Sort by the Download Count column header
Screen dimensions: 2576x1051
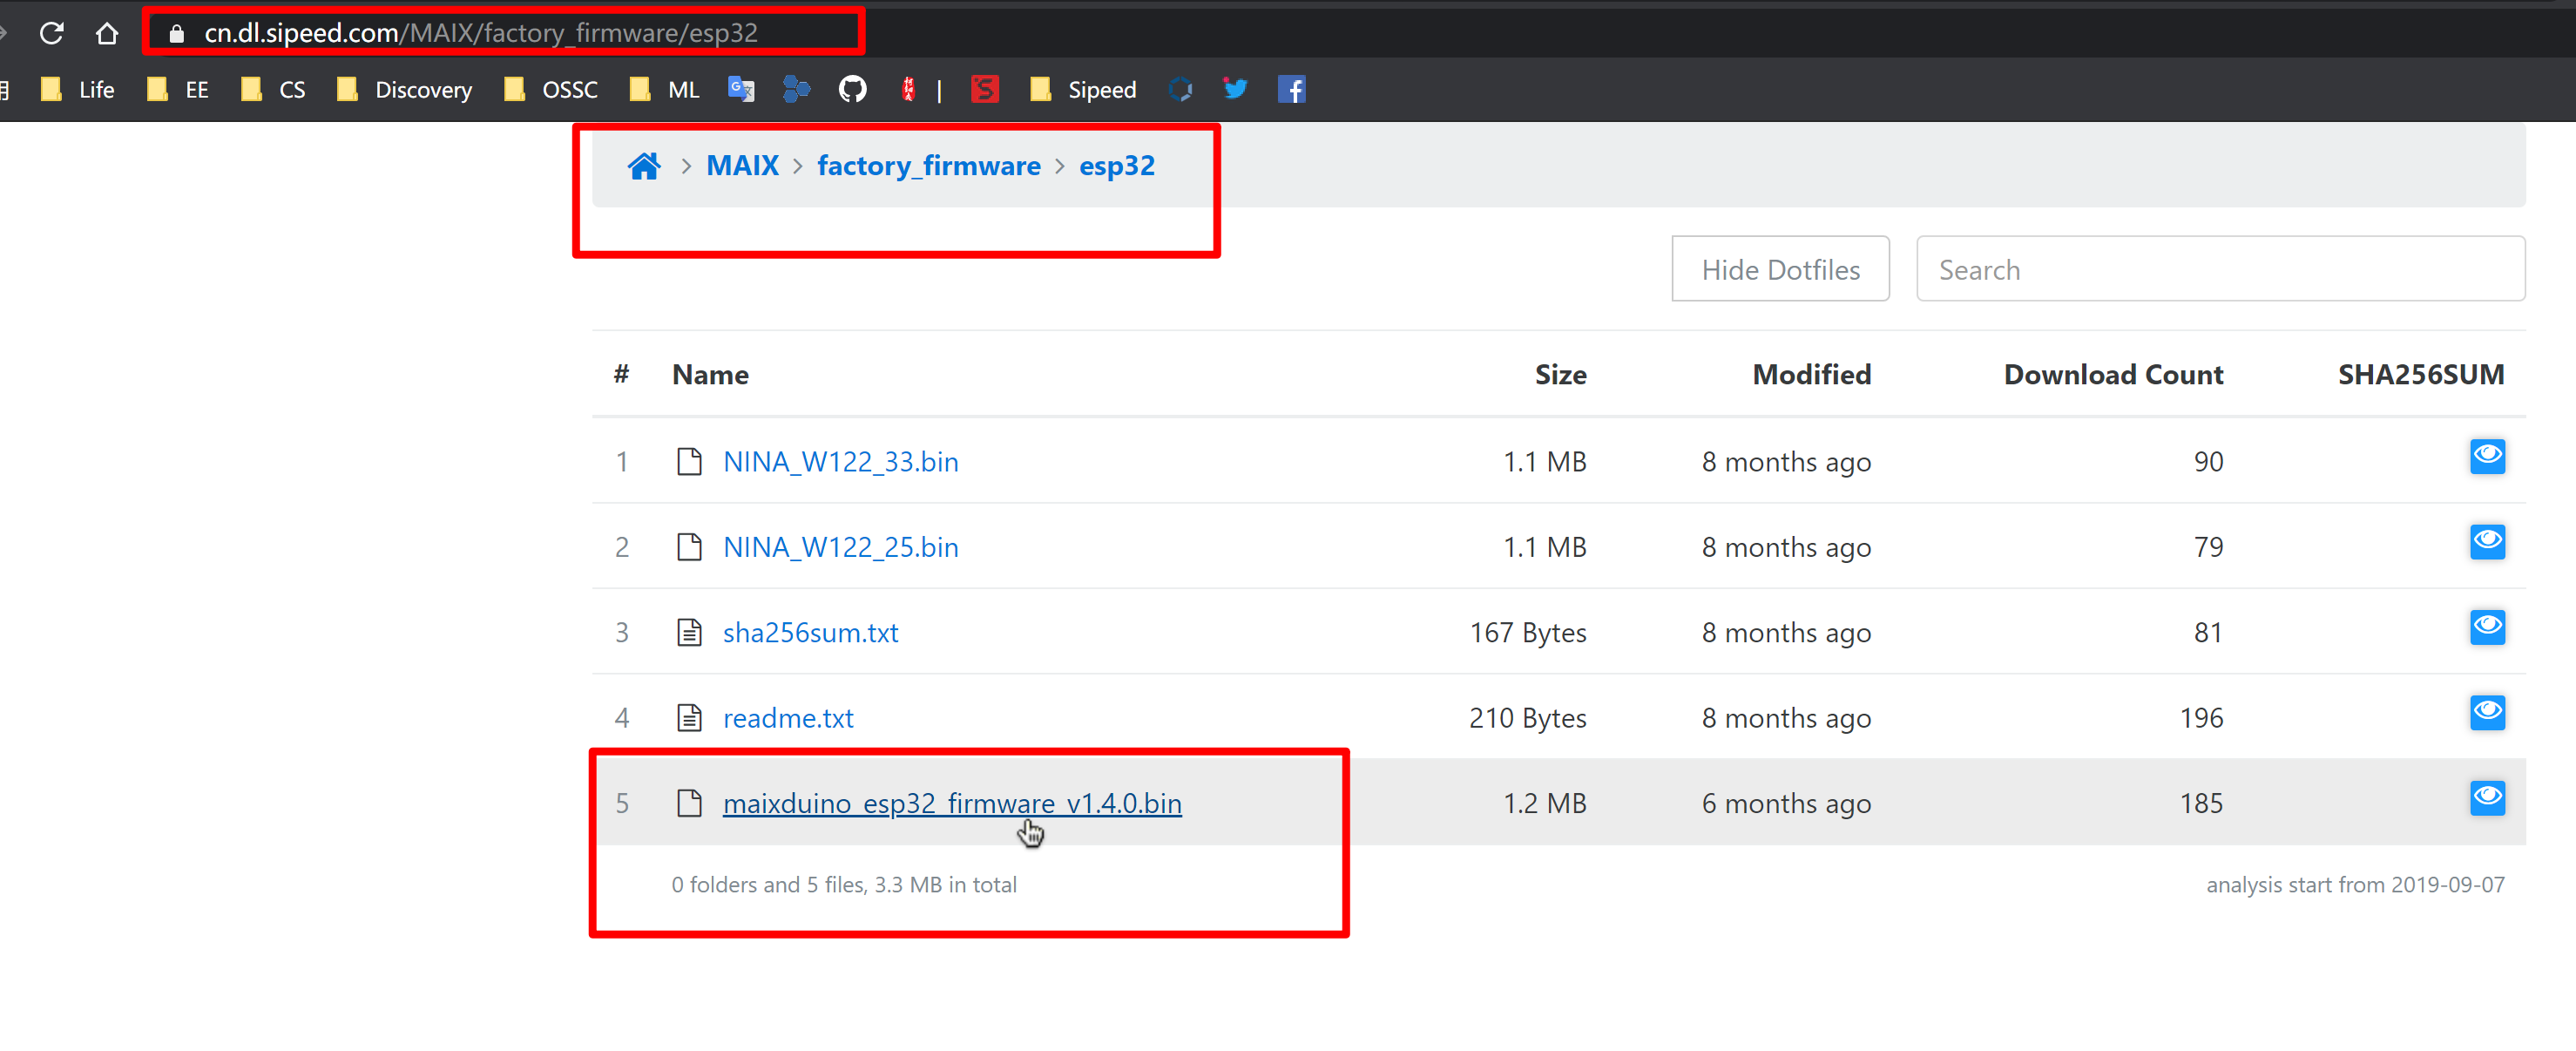(x=2113, y=374)
